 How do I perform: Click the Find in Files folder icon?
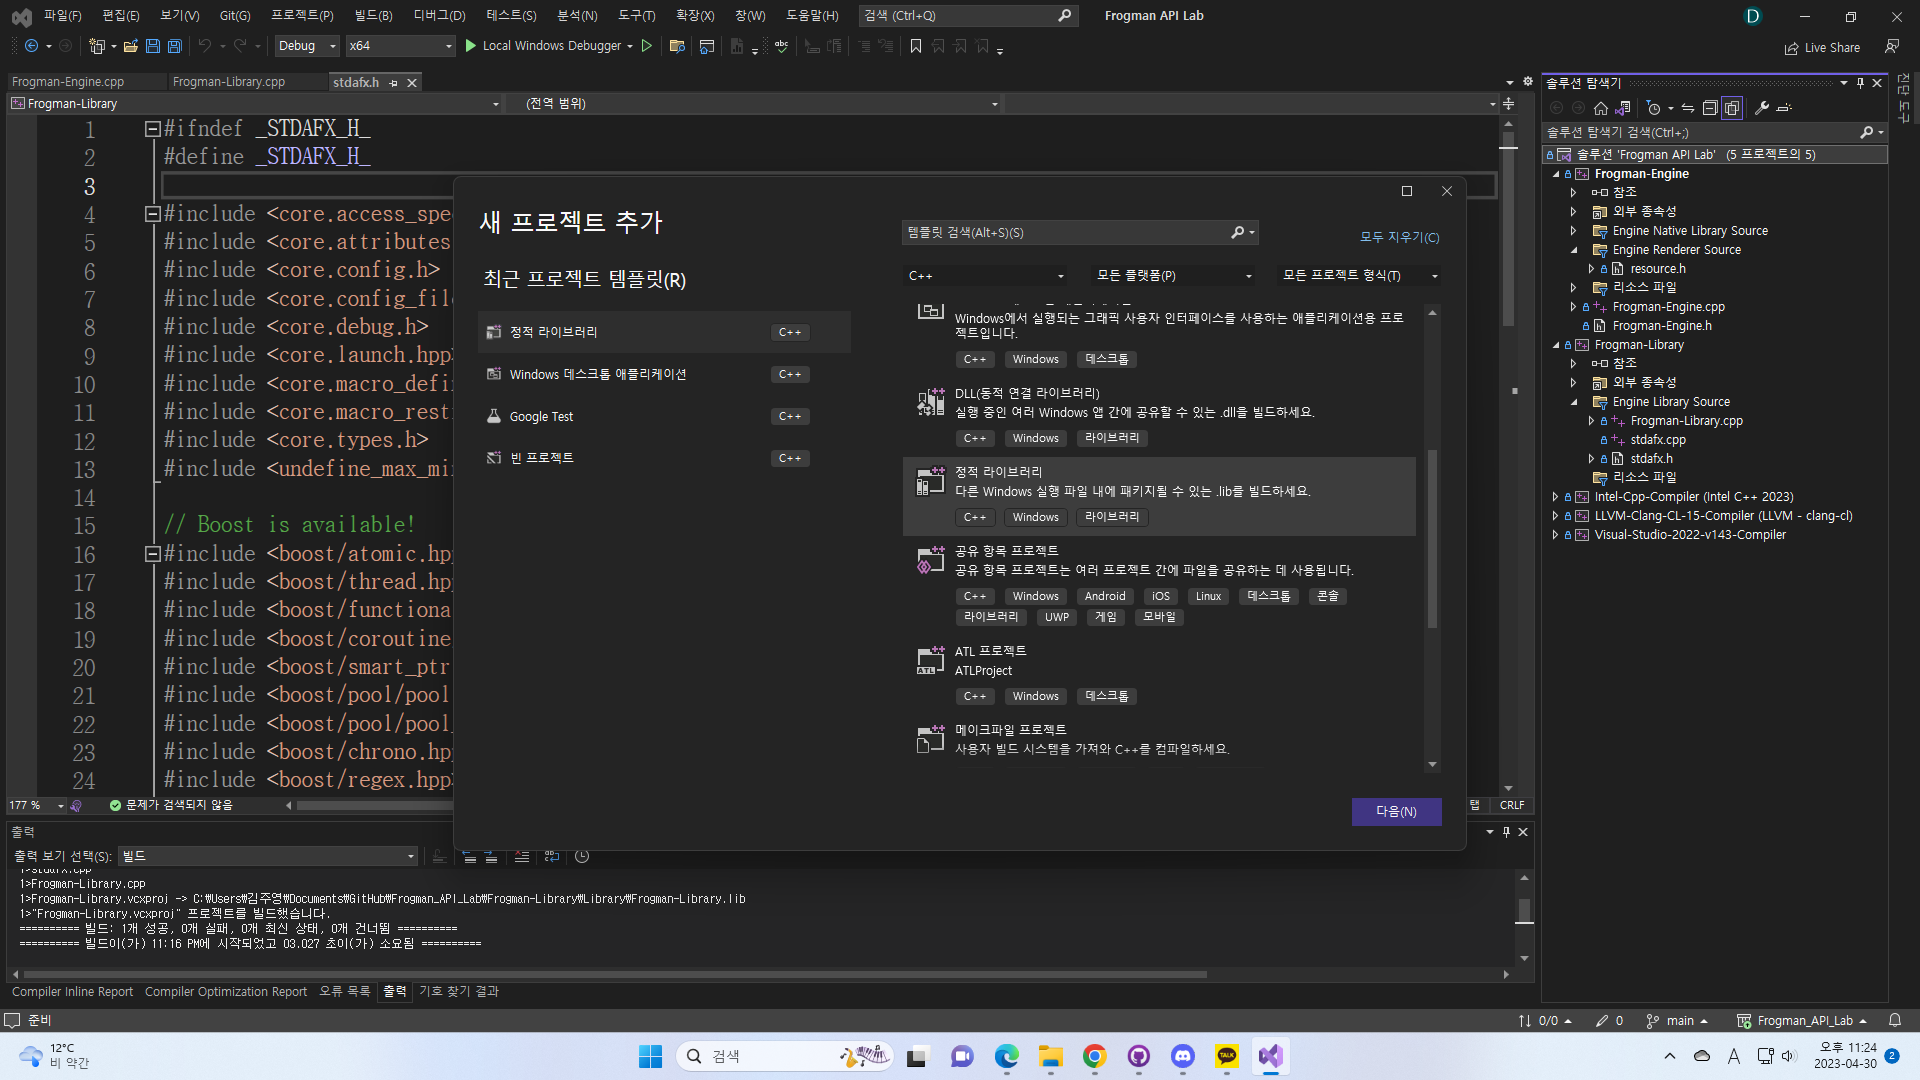(677, 46)
